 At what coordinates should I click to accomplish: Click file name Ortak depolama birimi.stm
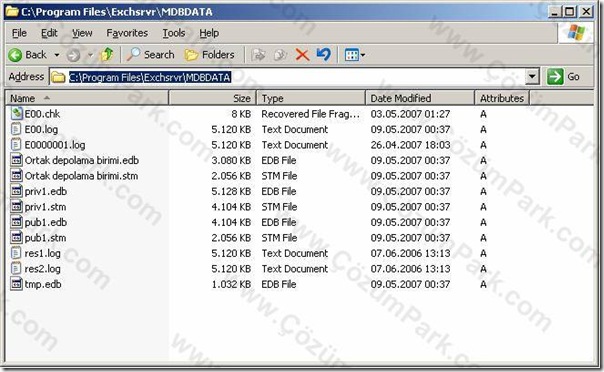click(81, 176)
